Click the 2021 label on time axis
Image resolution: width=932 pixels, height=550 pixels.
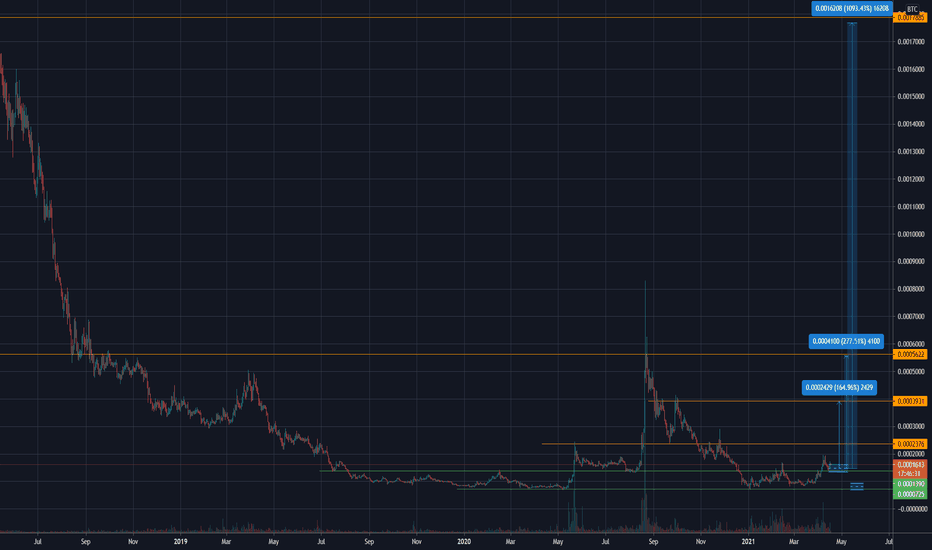coord(748,542)
